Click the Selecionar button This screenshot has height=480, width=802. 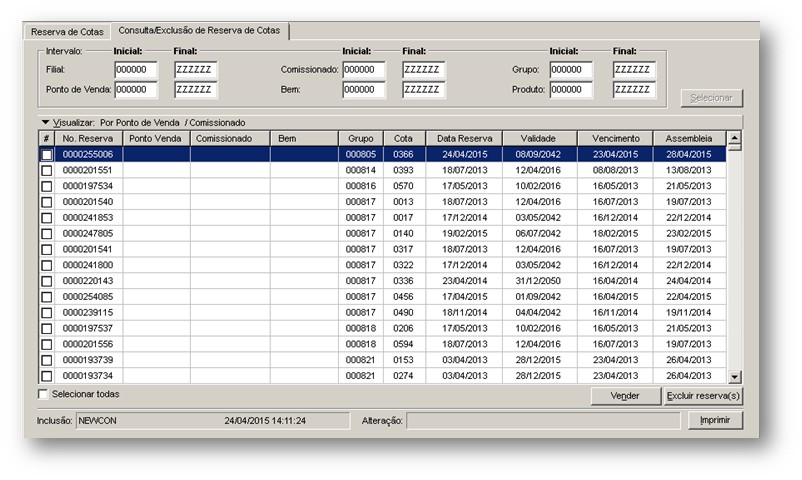pyautogui.click(x=711, y=98)
